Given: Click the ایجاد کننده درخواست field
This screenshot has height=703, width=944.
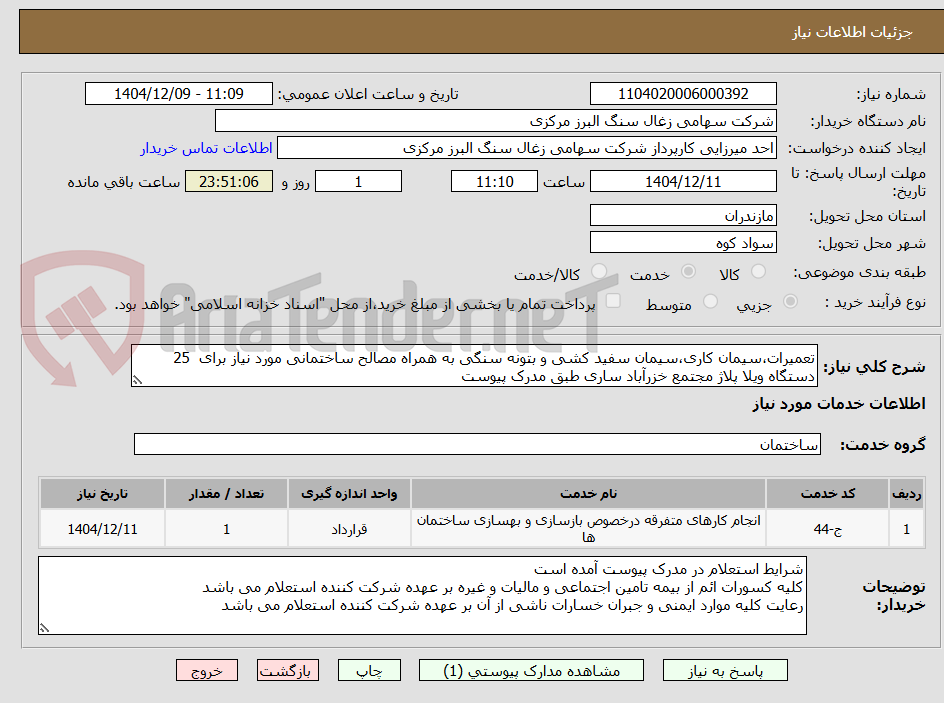Looking at the screenshot, I should click(527, 148).
